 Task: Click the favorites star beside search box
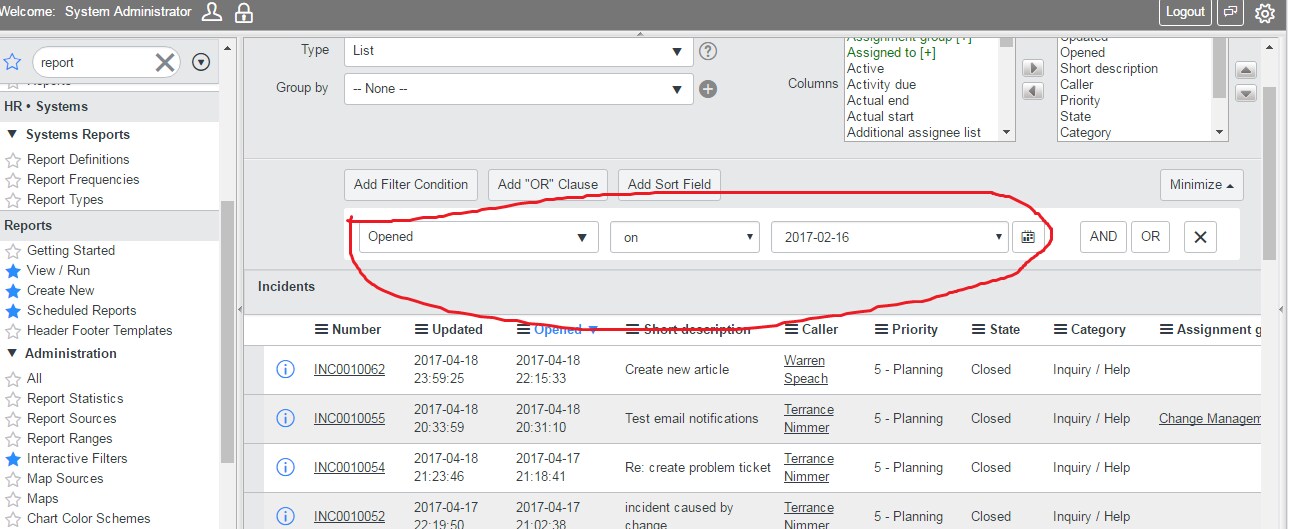pyautogui.click(x=12, y=62)
